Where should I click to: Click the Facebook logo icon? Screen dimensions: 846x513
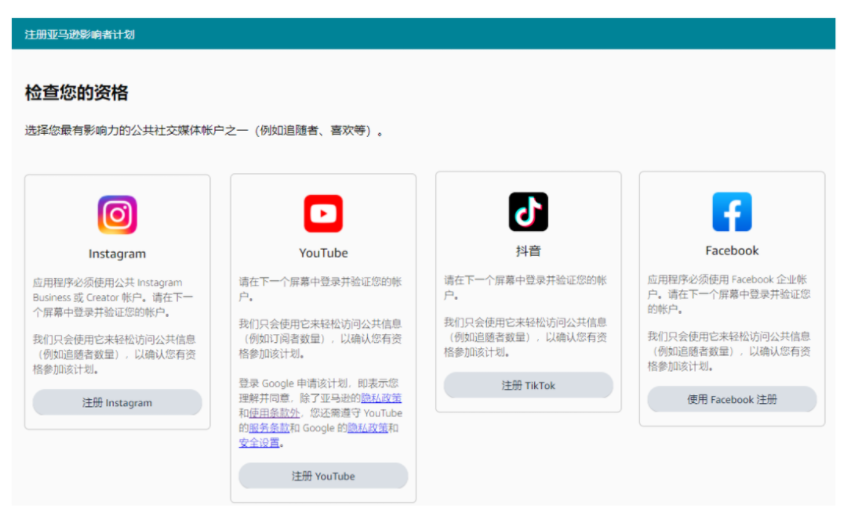[x=732, y=211]
